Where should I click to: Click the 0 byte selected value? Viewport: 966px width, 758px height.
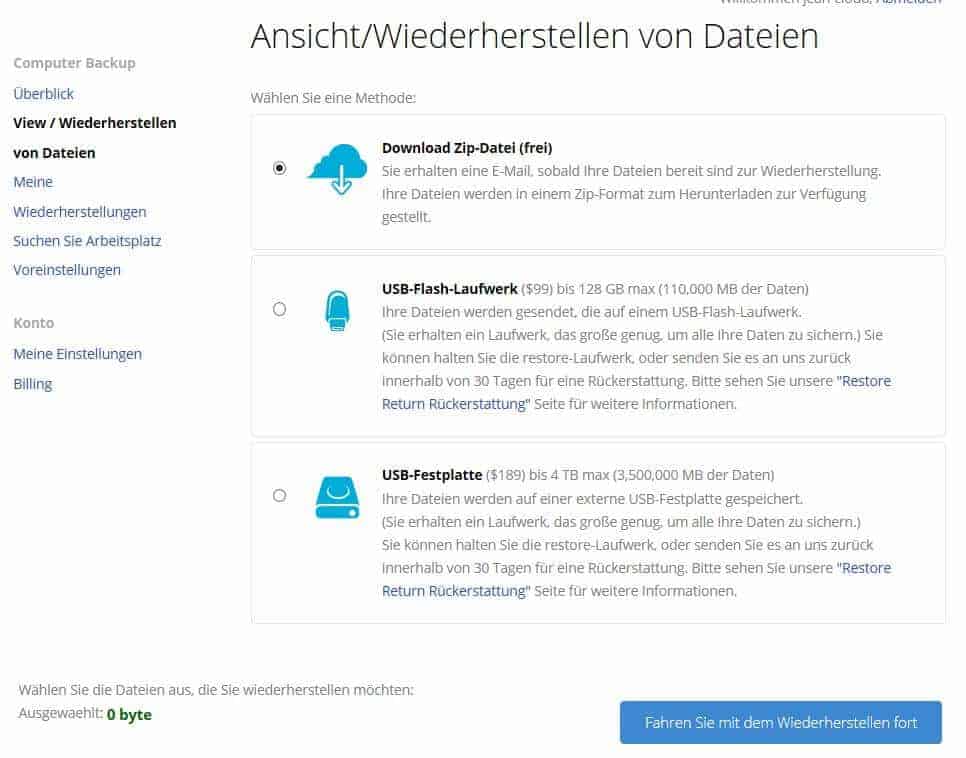129,714
